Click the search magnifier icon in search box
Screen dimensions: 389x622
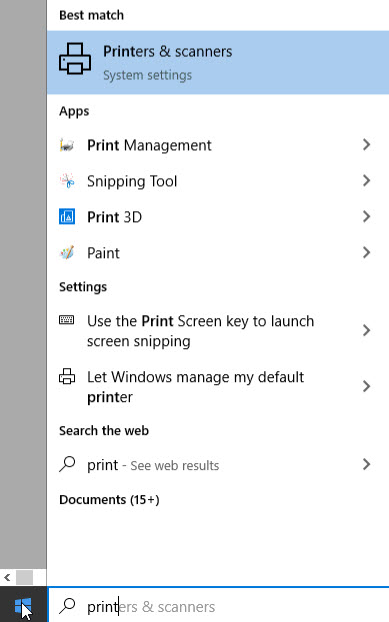click(x=67, y=606)
